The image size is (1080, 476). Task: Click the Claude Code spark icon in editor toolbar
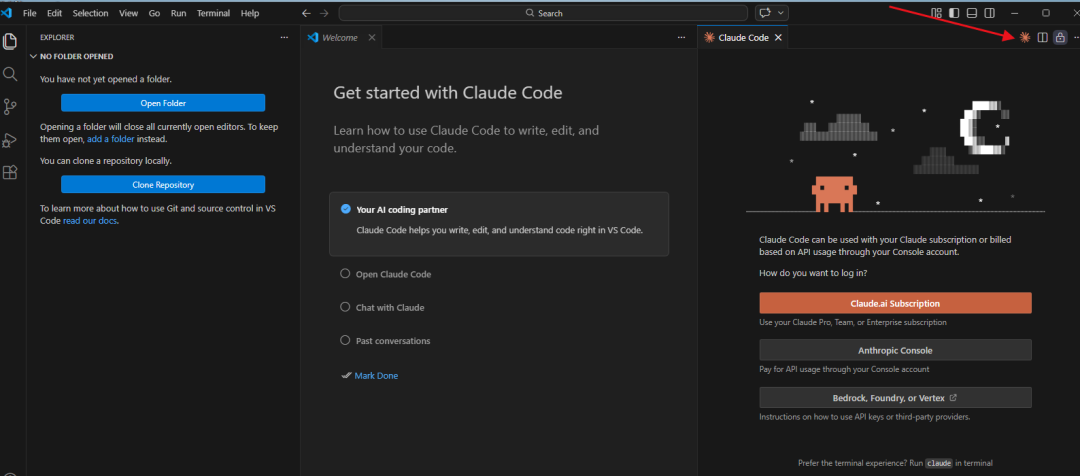(1024, 38)
